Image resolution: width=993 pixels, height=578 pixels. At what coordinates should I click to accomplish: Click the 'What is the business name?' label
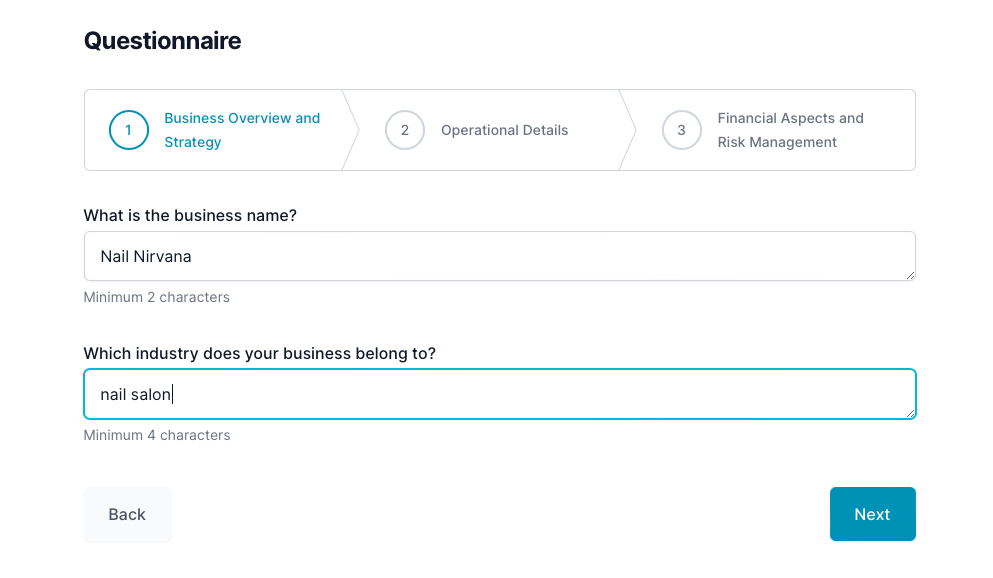pos(190,215)
